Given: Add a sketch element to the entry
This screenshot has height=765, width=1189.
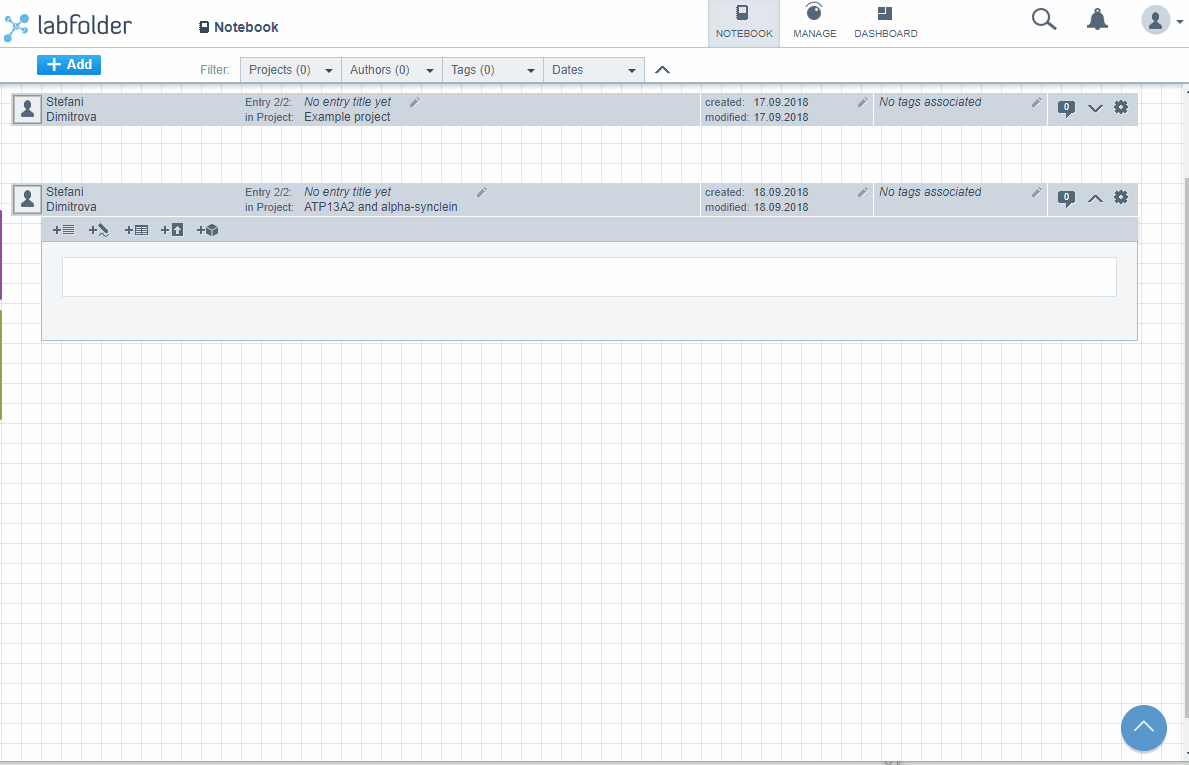Looking at the screenshot, I should coord(99,230).
